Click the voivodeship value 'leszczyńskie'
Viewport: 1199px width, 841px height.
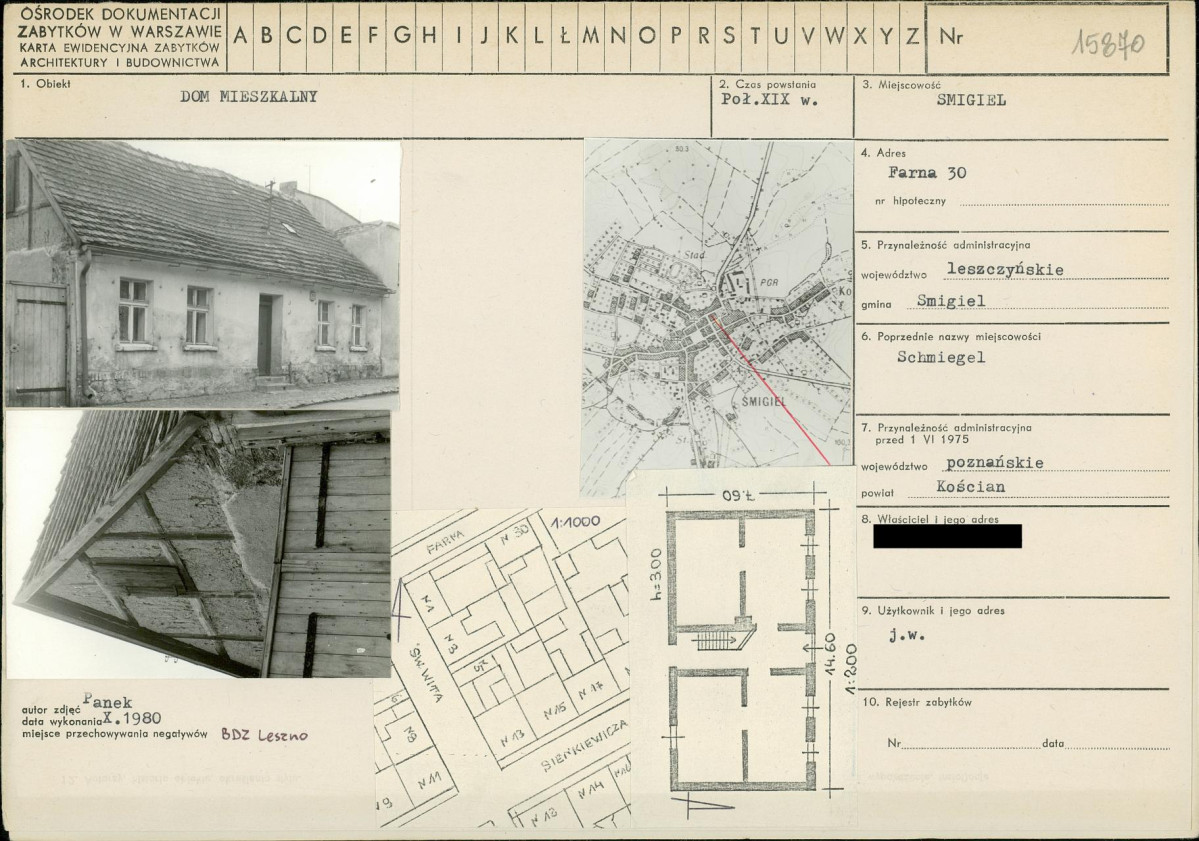[x=1004, y=269]
